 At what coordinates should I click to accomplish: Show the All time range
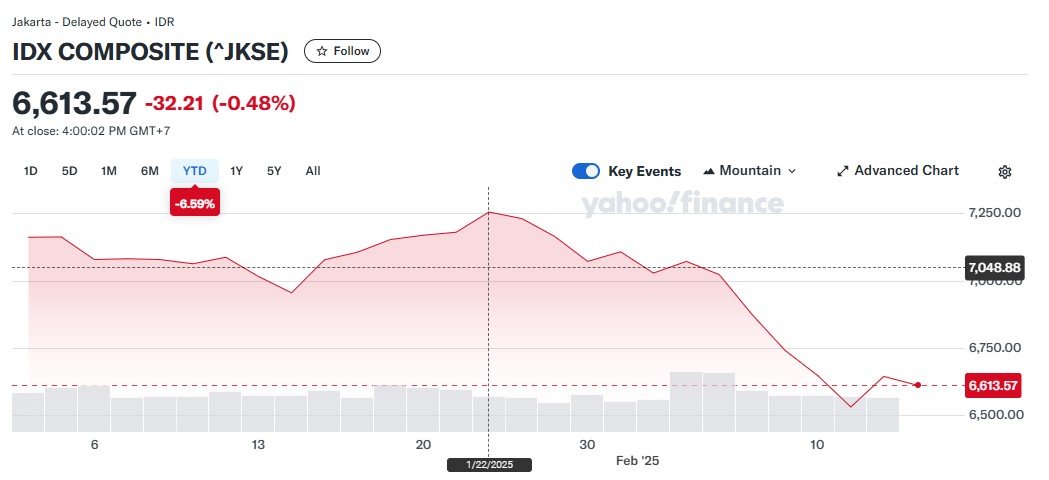313,171
